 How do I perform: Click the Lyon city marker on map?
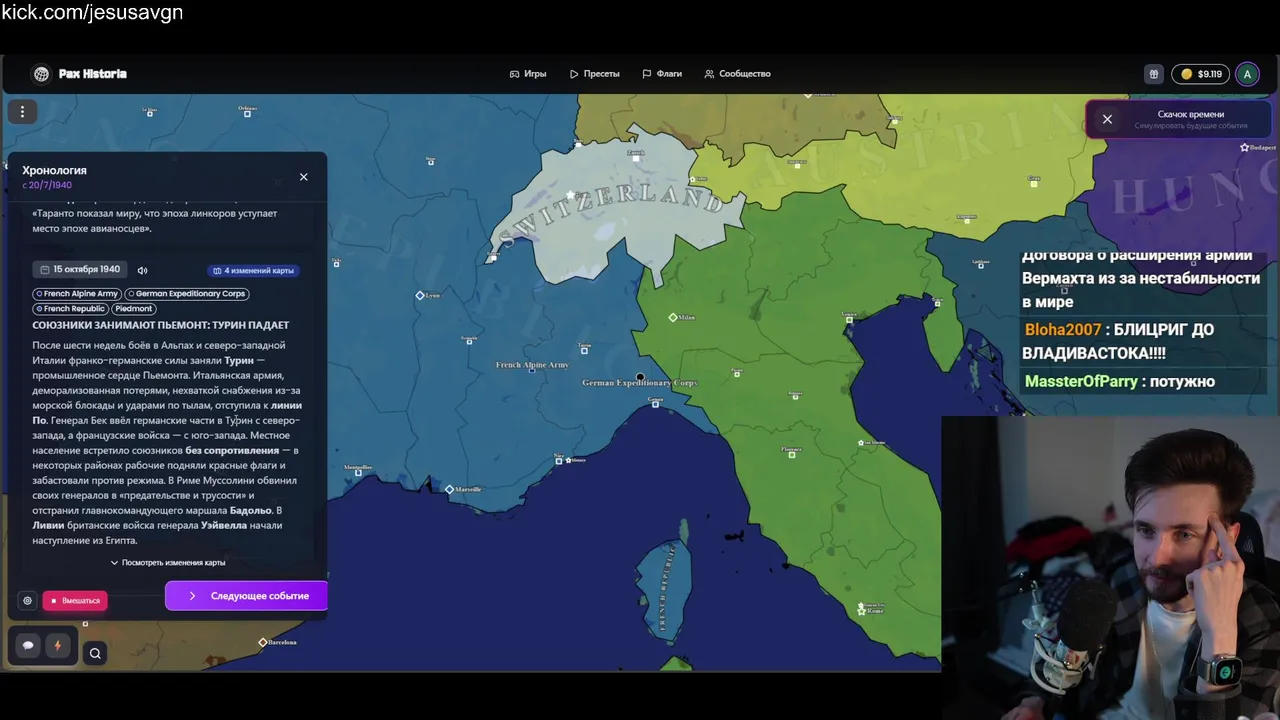click(x=420, y=295)
